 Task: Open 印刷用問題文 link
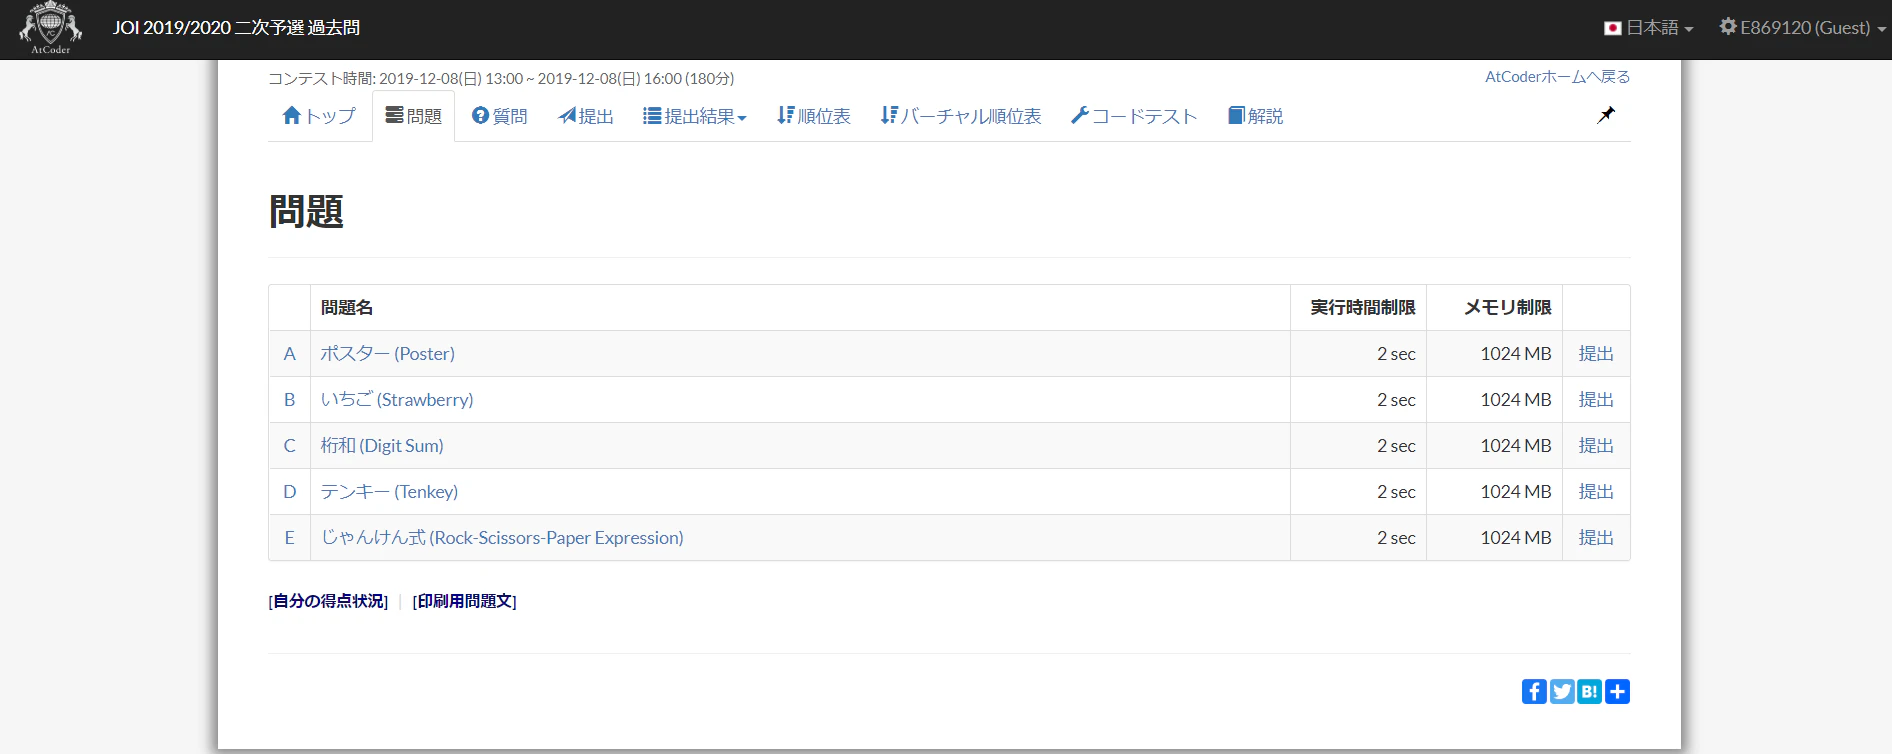pos(464,601)
